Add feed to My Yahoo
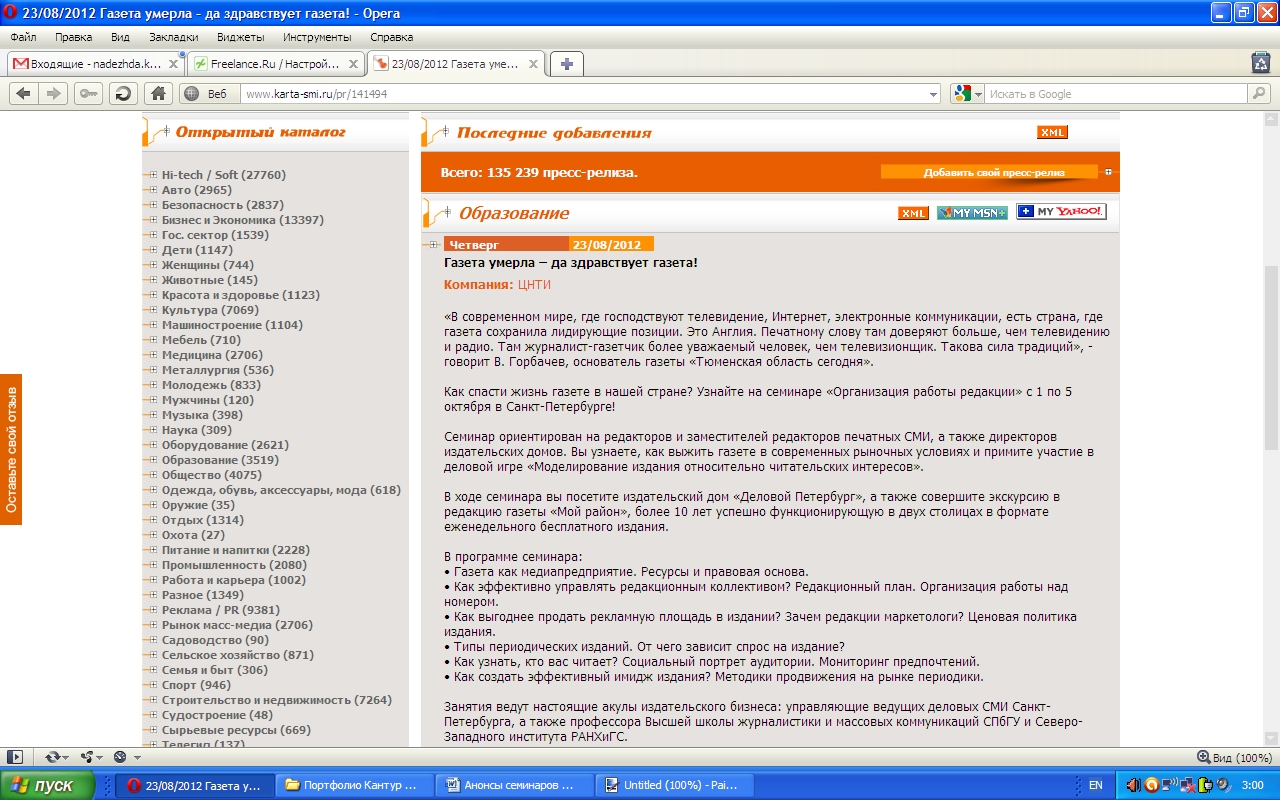The width and height of the screenshot is (1280, 800). coord(1061,212)
